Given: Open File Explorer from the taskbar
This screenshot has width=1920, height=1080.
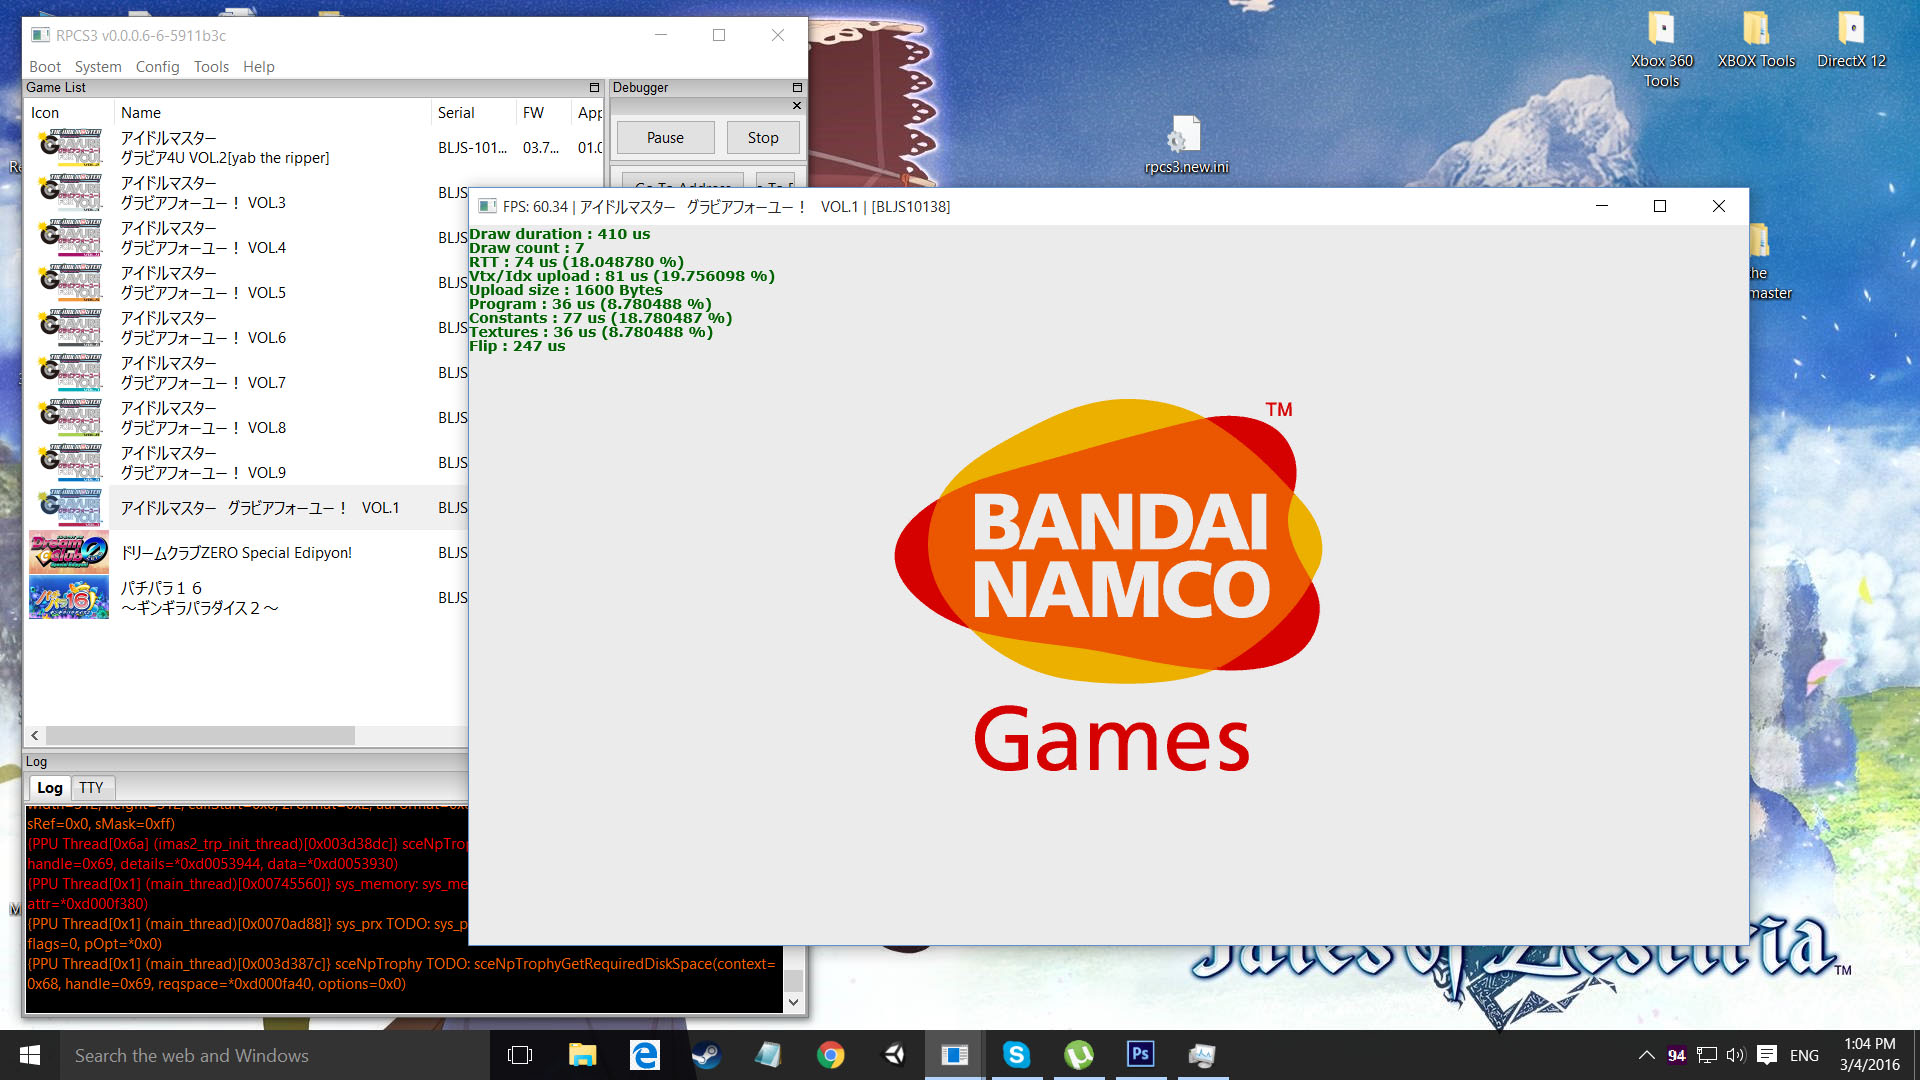Looking at the screenshot, I should click(582, 1055).
